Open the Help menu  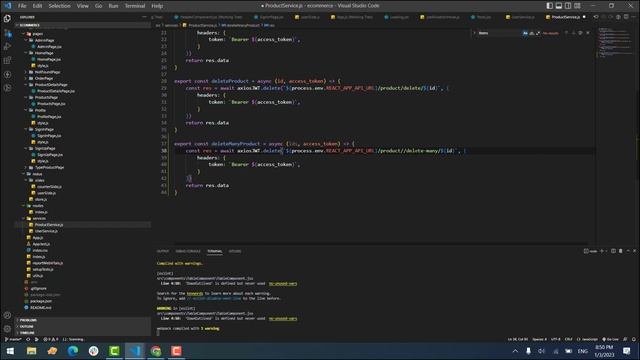tap(157, 6)
